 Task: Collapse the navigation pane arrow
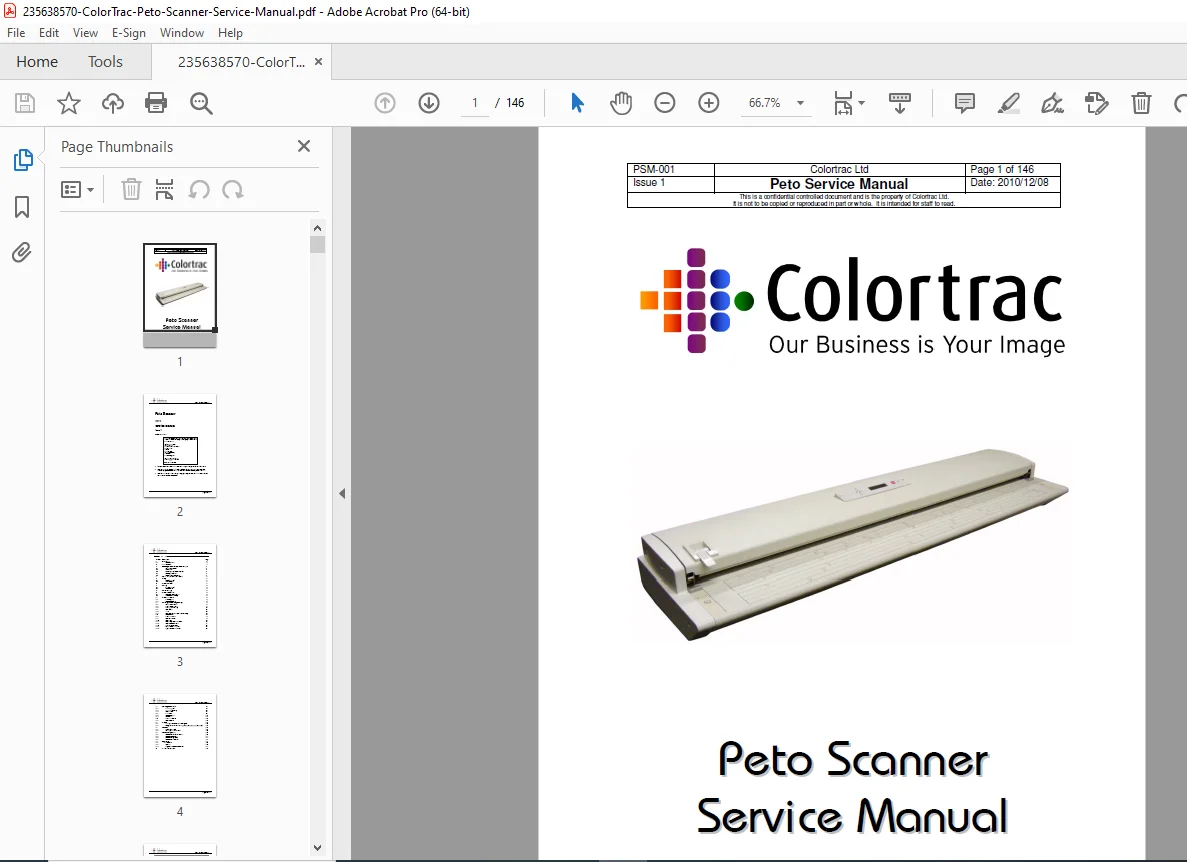pos(342,493)
